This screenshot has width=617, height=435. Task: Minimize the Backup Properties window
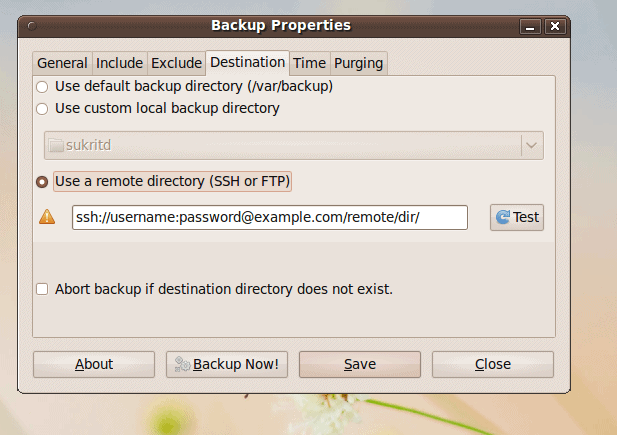[x=531, y=26]
